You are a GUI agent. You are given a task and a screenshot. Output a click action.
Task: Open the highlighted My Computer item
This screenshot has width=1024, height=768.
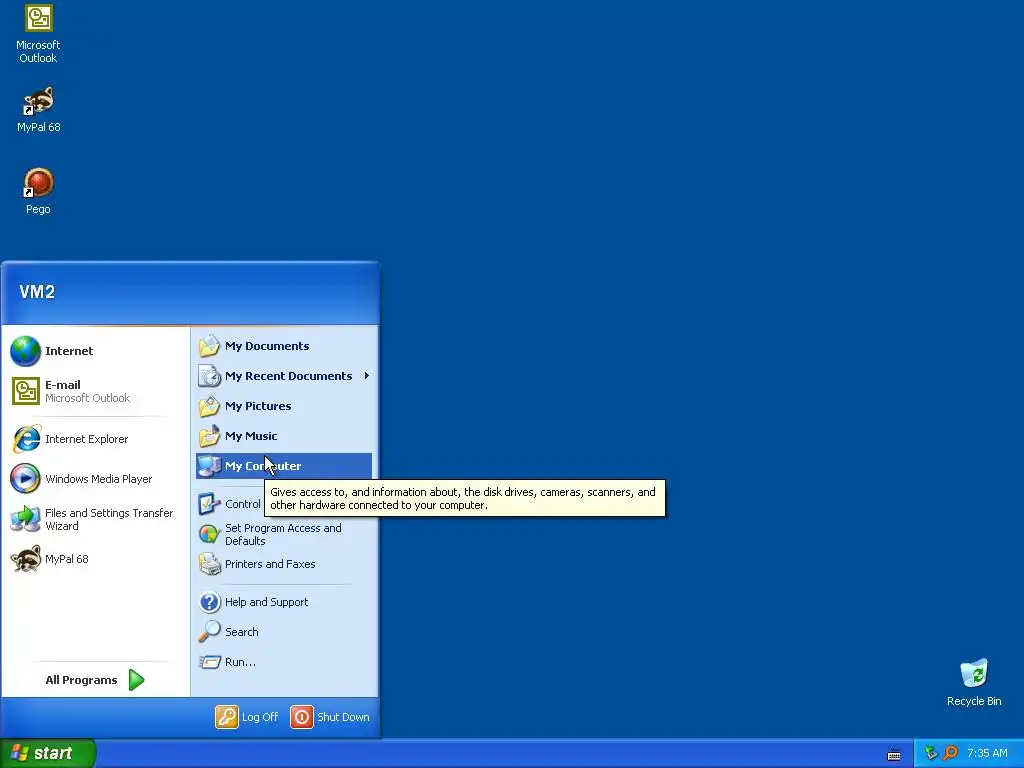pos(283,466)
